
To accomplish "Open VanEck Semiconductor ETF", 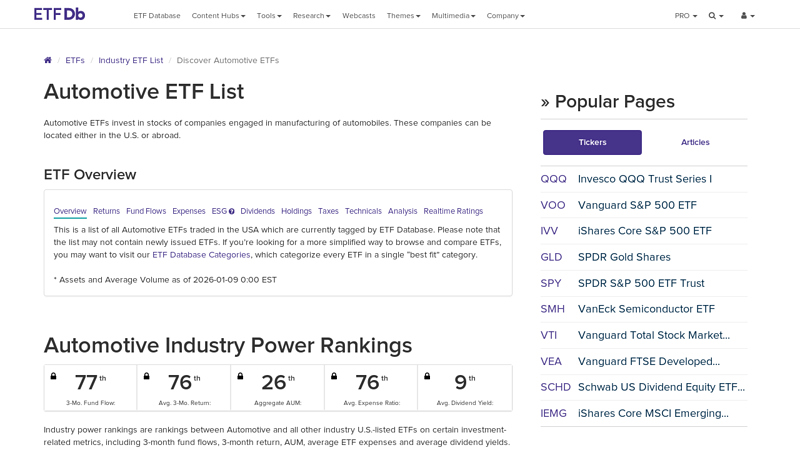I will pyautogui.click(x=646, y=309).
